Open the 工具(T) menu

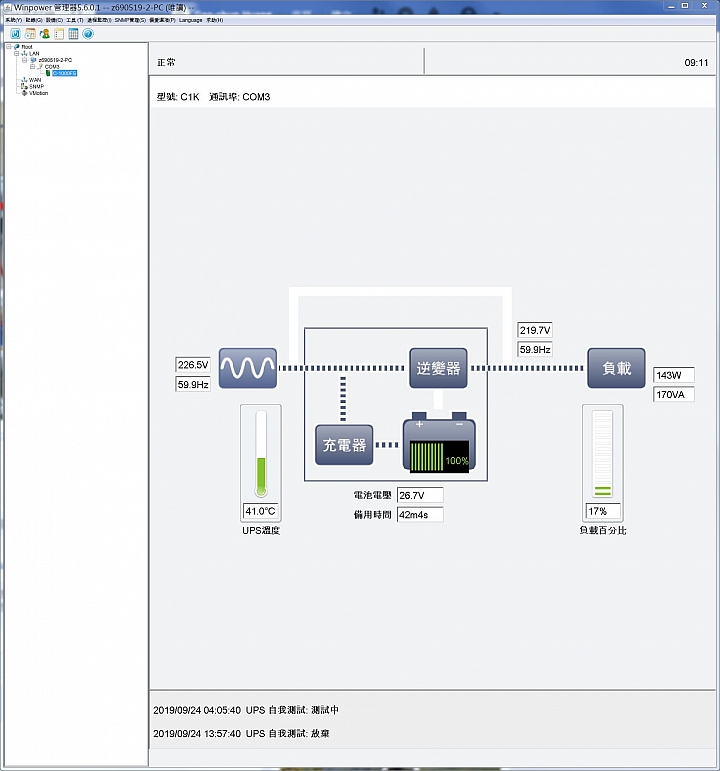click(x=75, y=20)
